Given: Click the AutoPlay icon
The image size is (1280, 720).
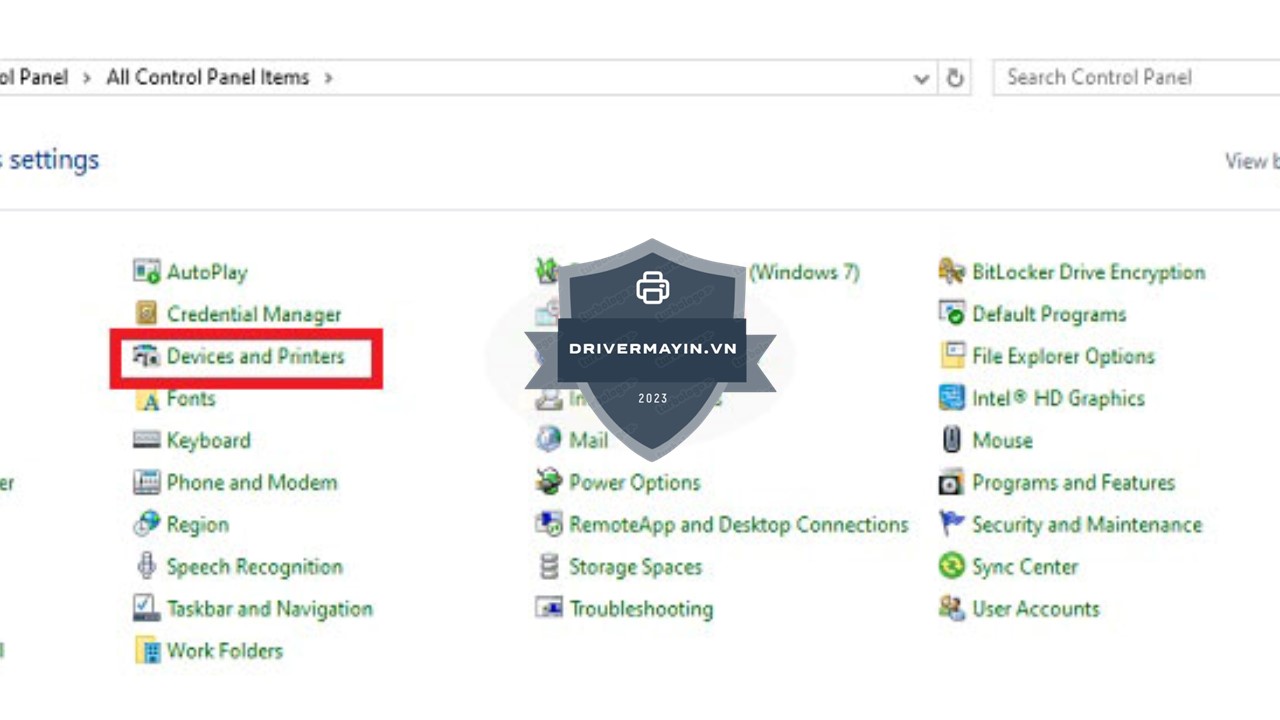Looking at the screenshot, I should [x=147, y=271].
